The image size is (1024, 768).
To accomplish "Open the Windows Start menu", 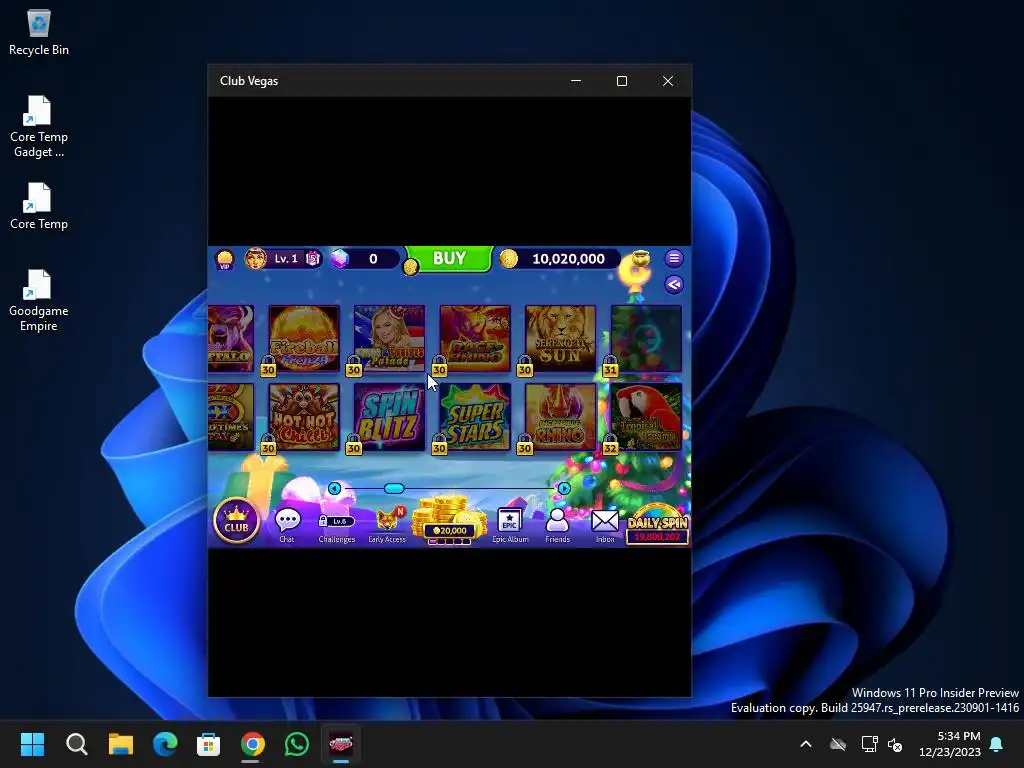I will pos(32,744).
